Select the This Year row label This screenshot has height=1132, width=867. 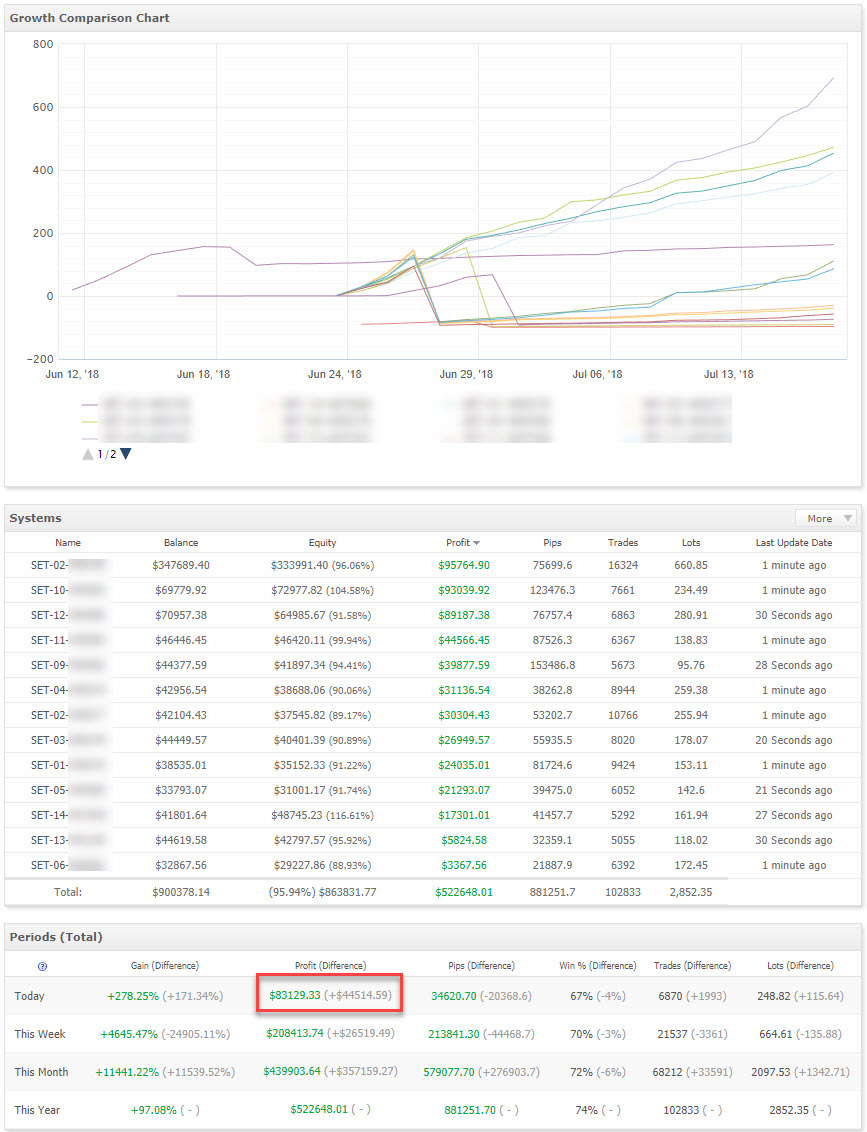pyautogui.click(x=37, y=1110)
